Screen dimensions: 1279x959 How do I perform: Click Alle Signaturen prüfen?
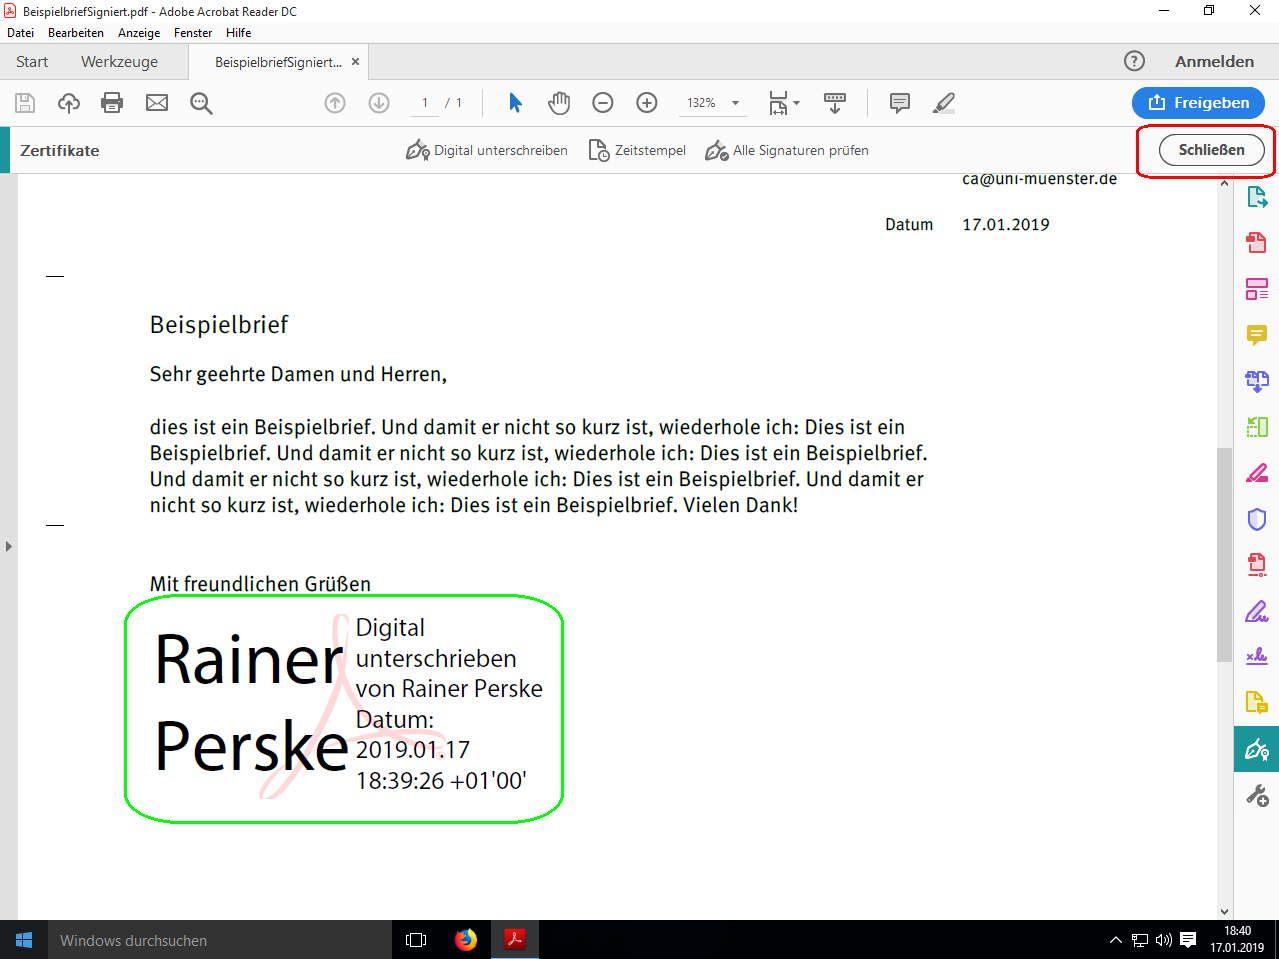(787, 151)
